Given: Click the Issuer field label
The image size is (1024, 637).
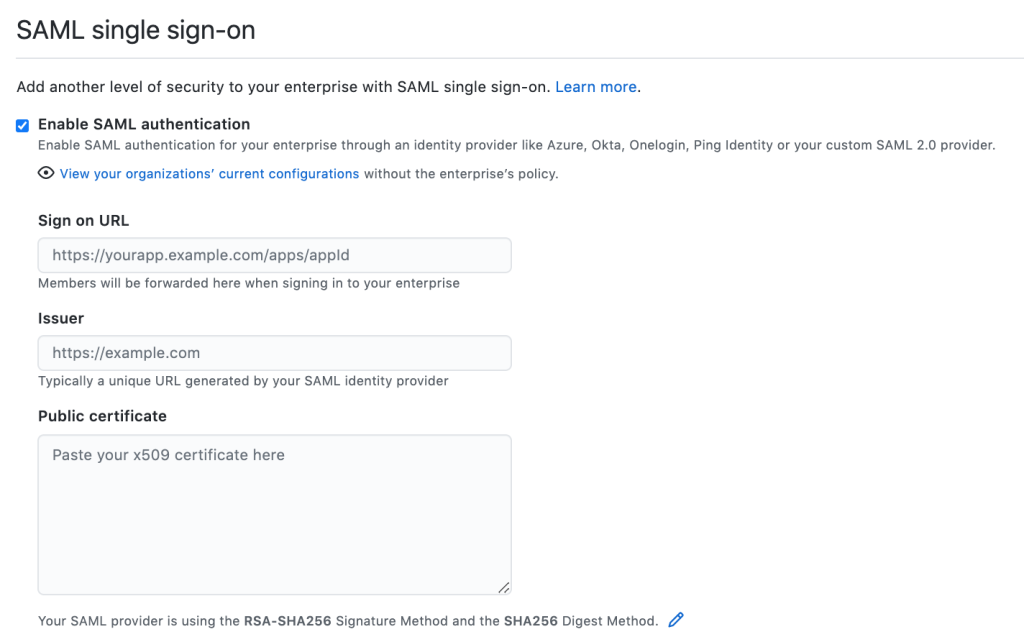Looking at the screenshot, I should pos(61,318).
